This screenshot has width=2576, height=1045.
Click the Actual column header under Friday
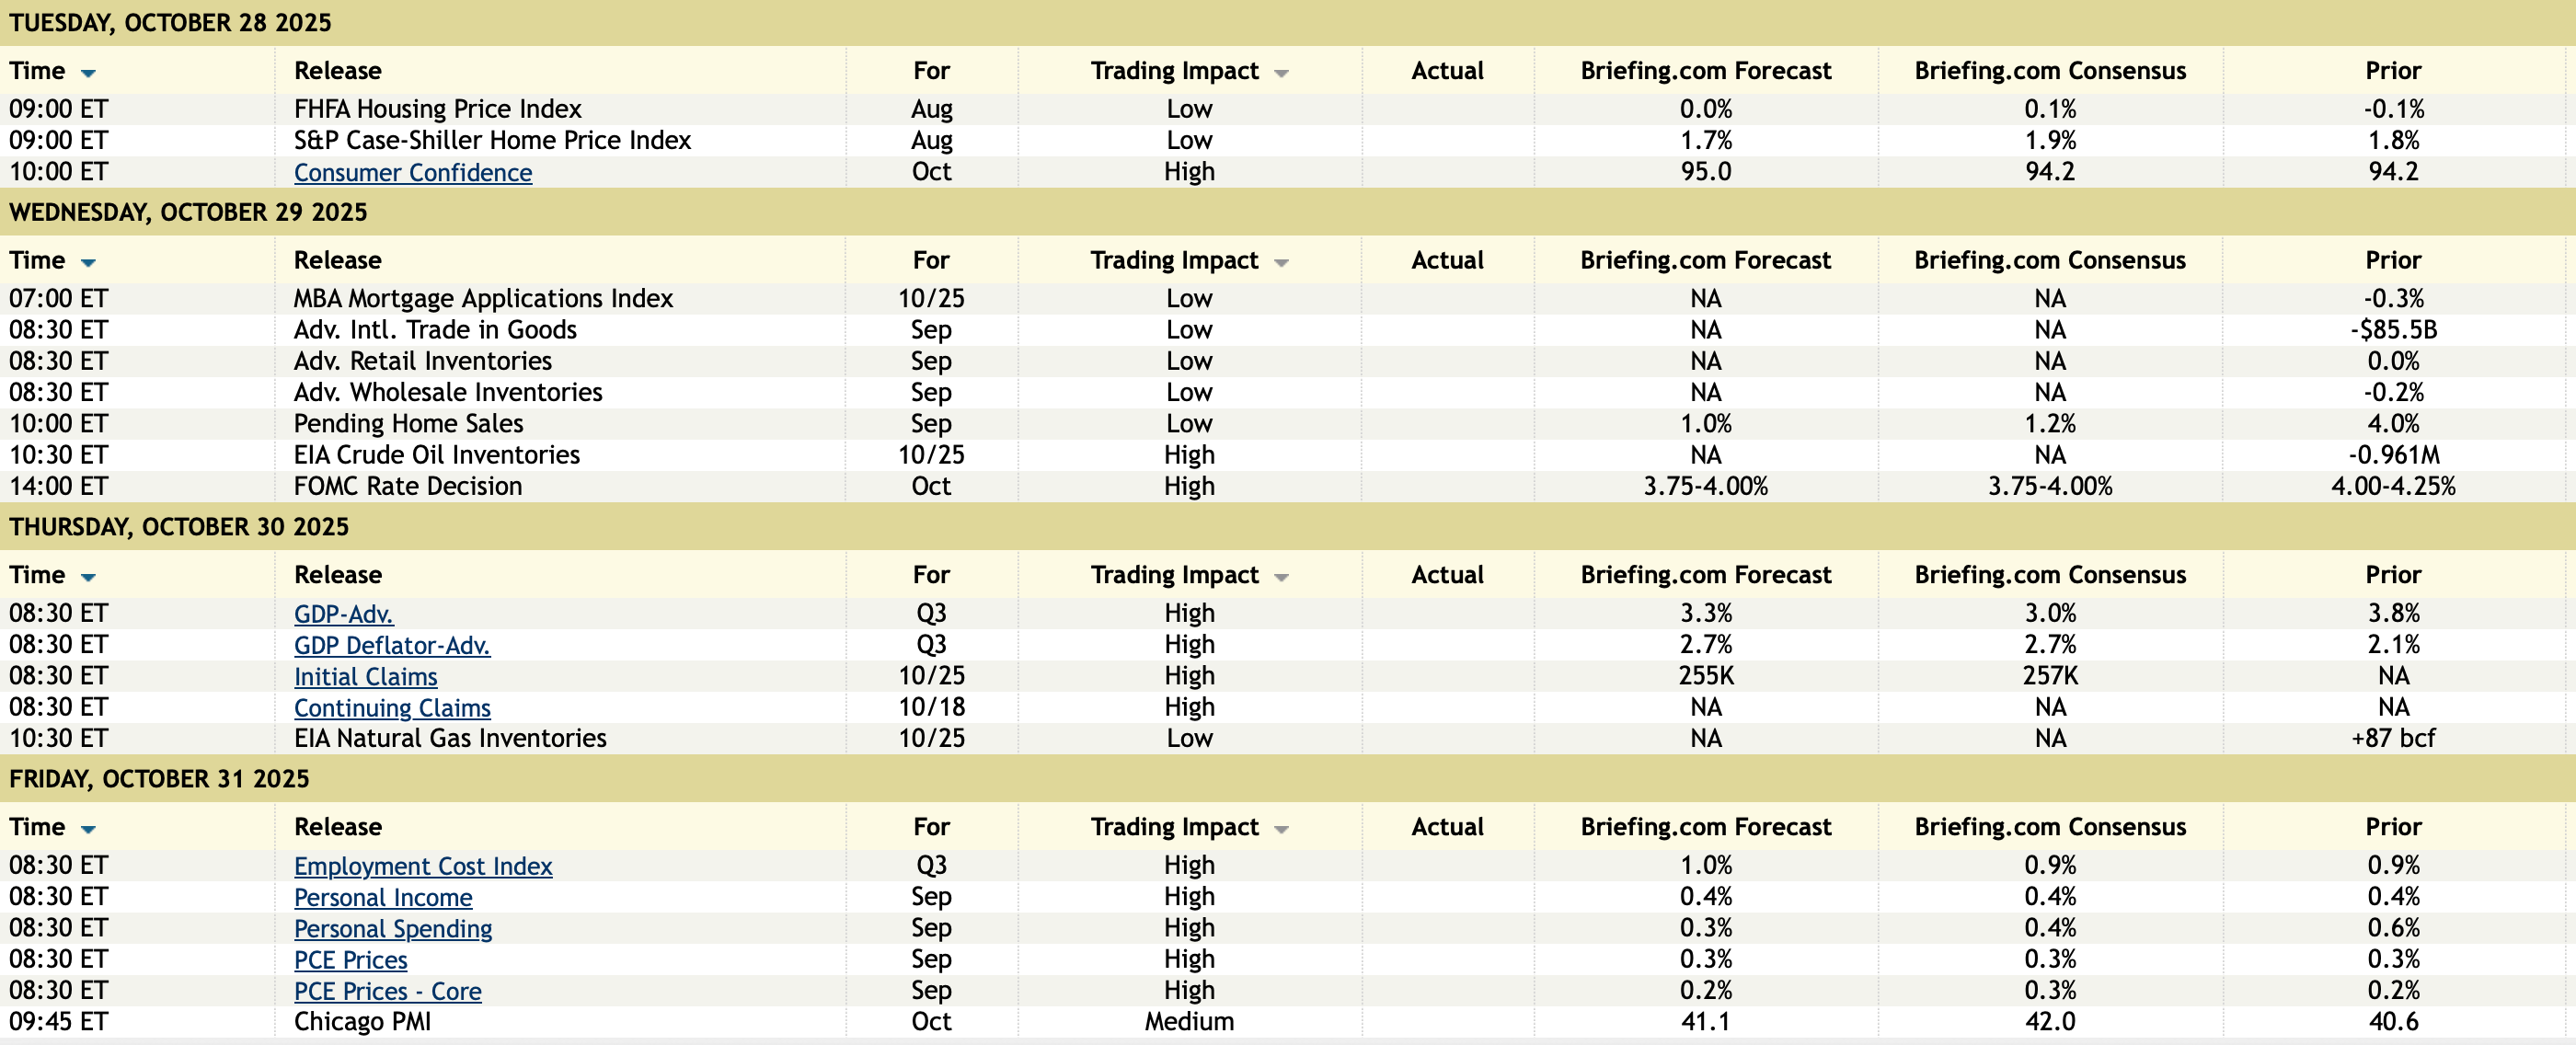1446,827
